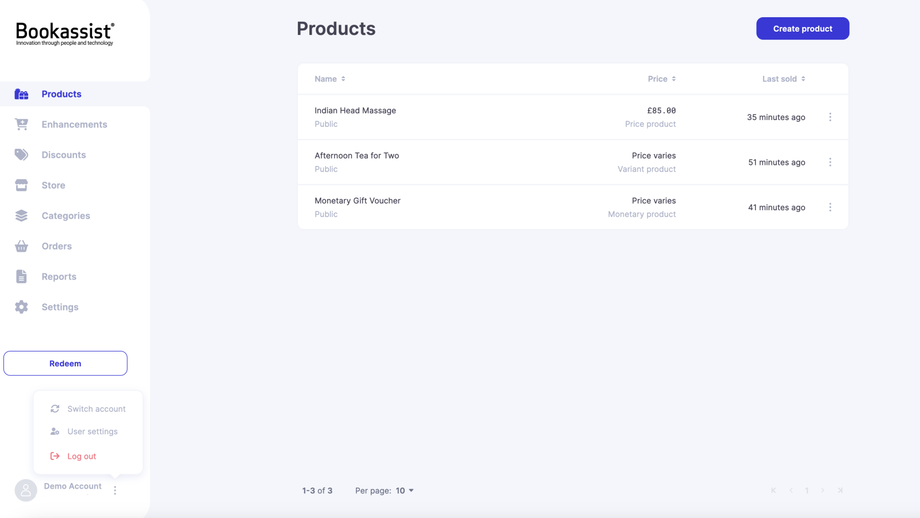
Task: Click the Reports document icon
Action: click(21, 277)
